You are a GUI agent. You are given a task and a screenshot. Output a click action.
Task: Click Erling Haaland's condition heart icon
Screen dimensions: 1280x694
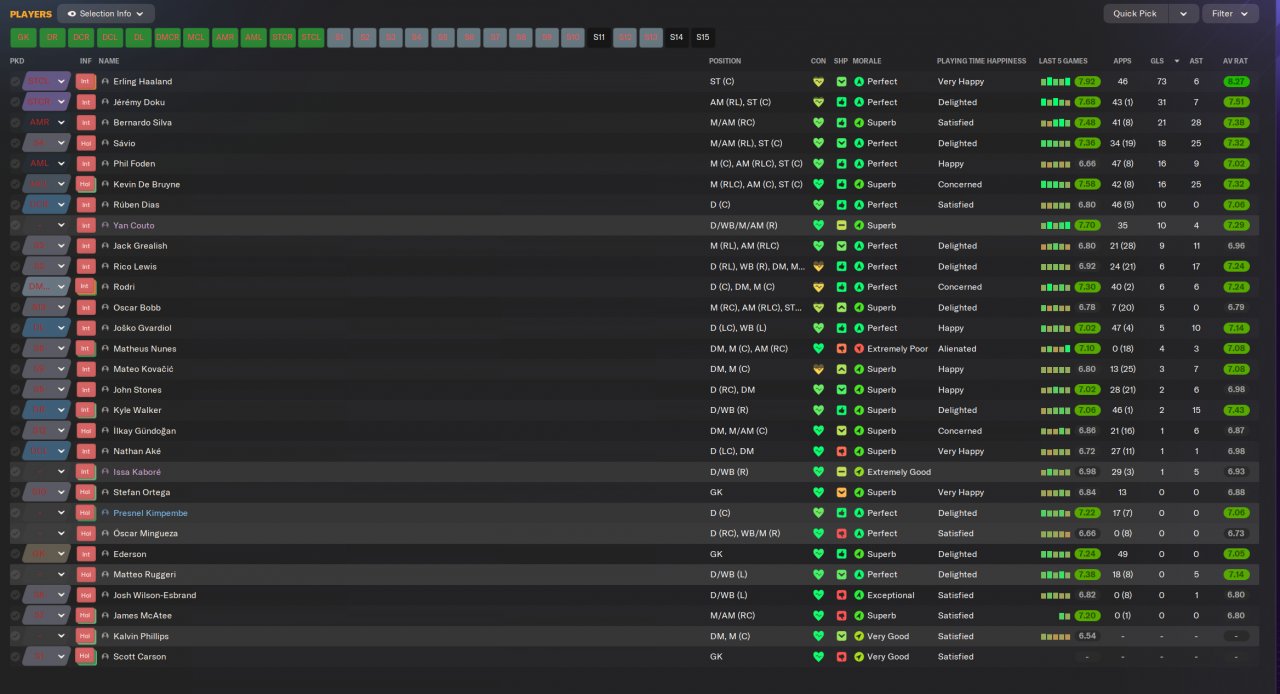[818, 82]
